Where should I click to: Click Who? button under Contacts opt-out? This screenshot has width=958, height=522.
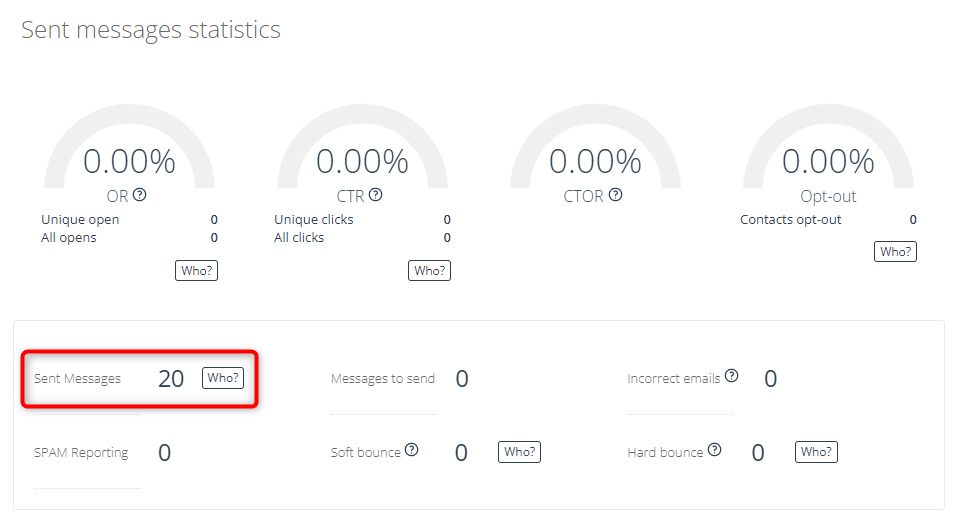point(896,251)
